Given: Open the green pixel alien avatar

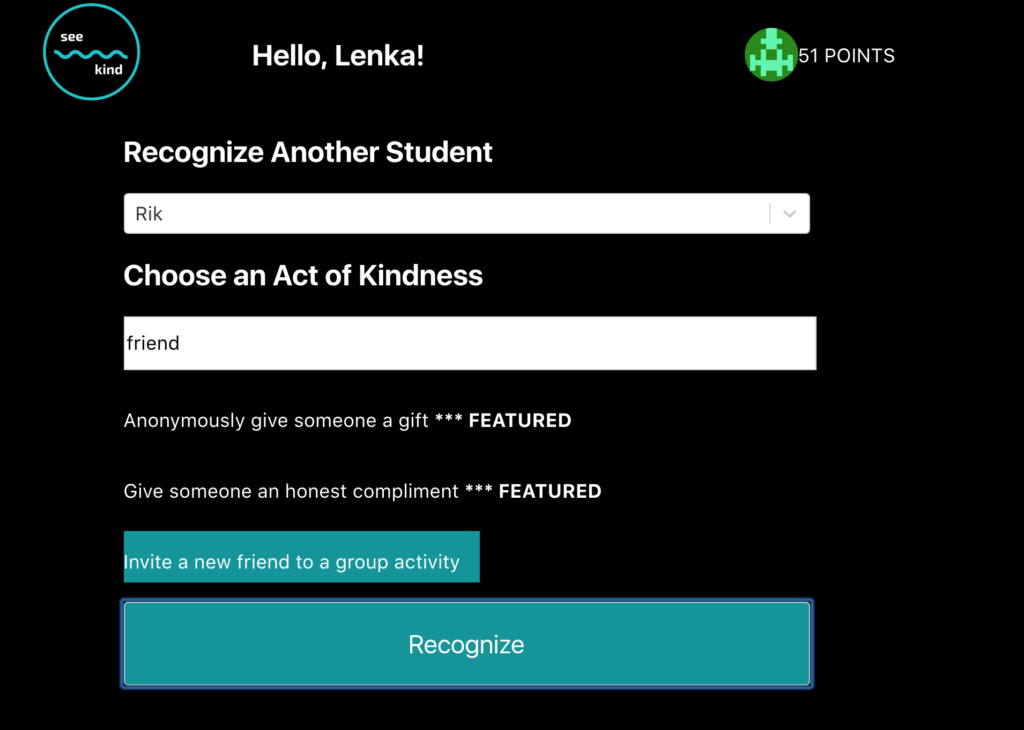Looking at the screenshot, I should click(x=771, y=55).
